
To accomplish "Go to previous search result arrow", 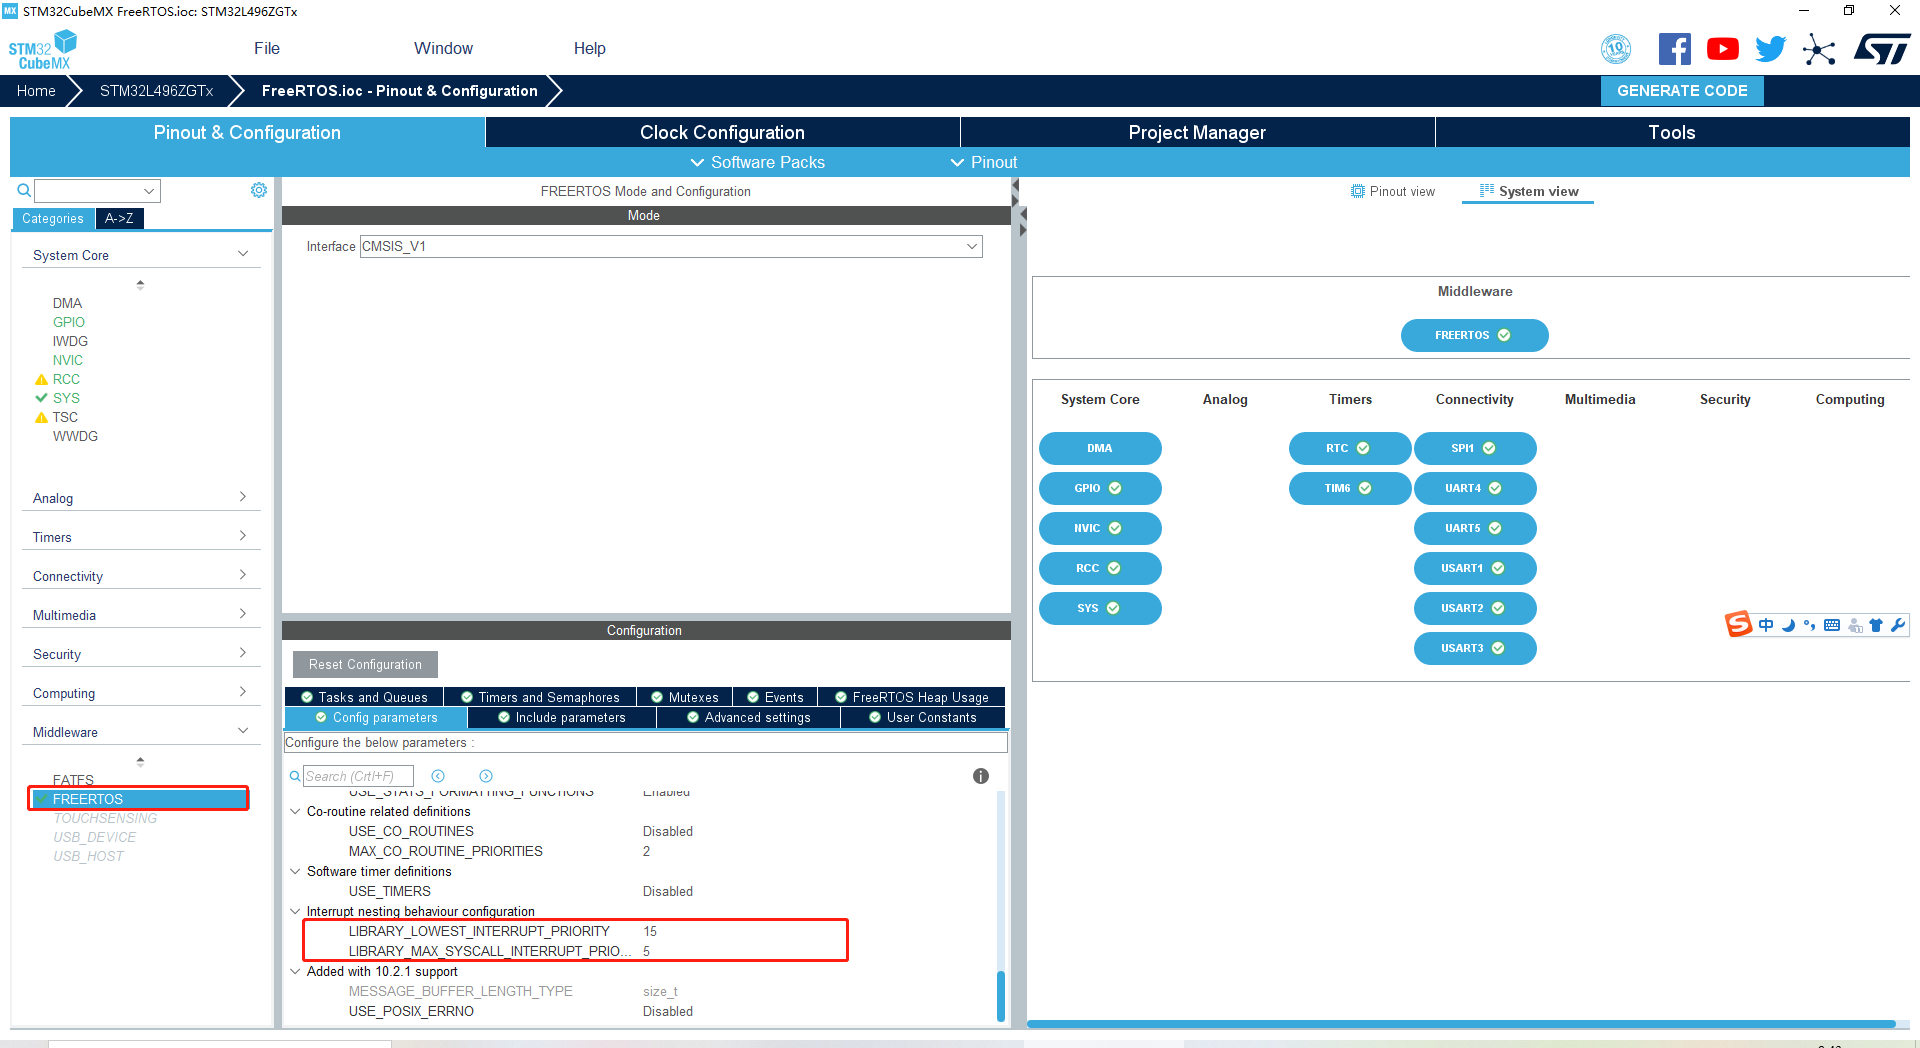I will point(438,776).
